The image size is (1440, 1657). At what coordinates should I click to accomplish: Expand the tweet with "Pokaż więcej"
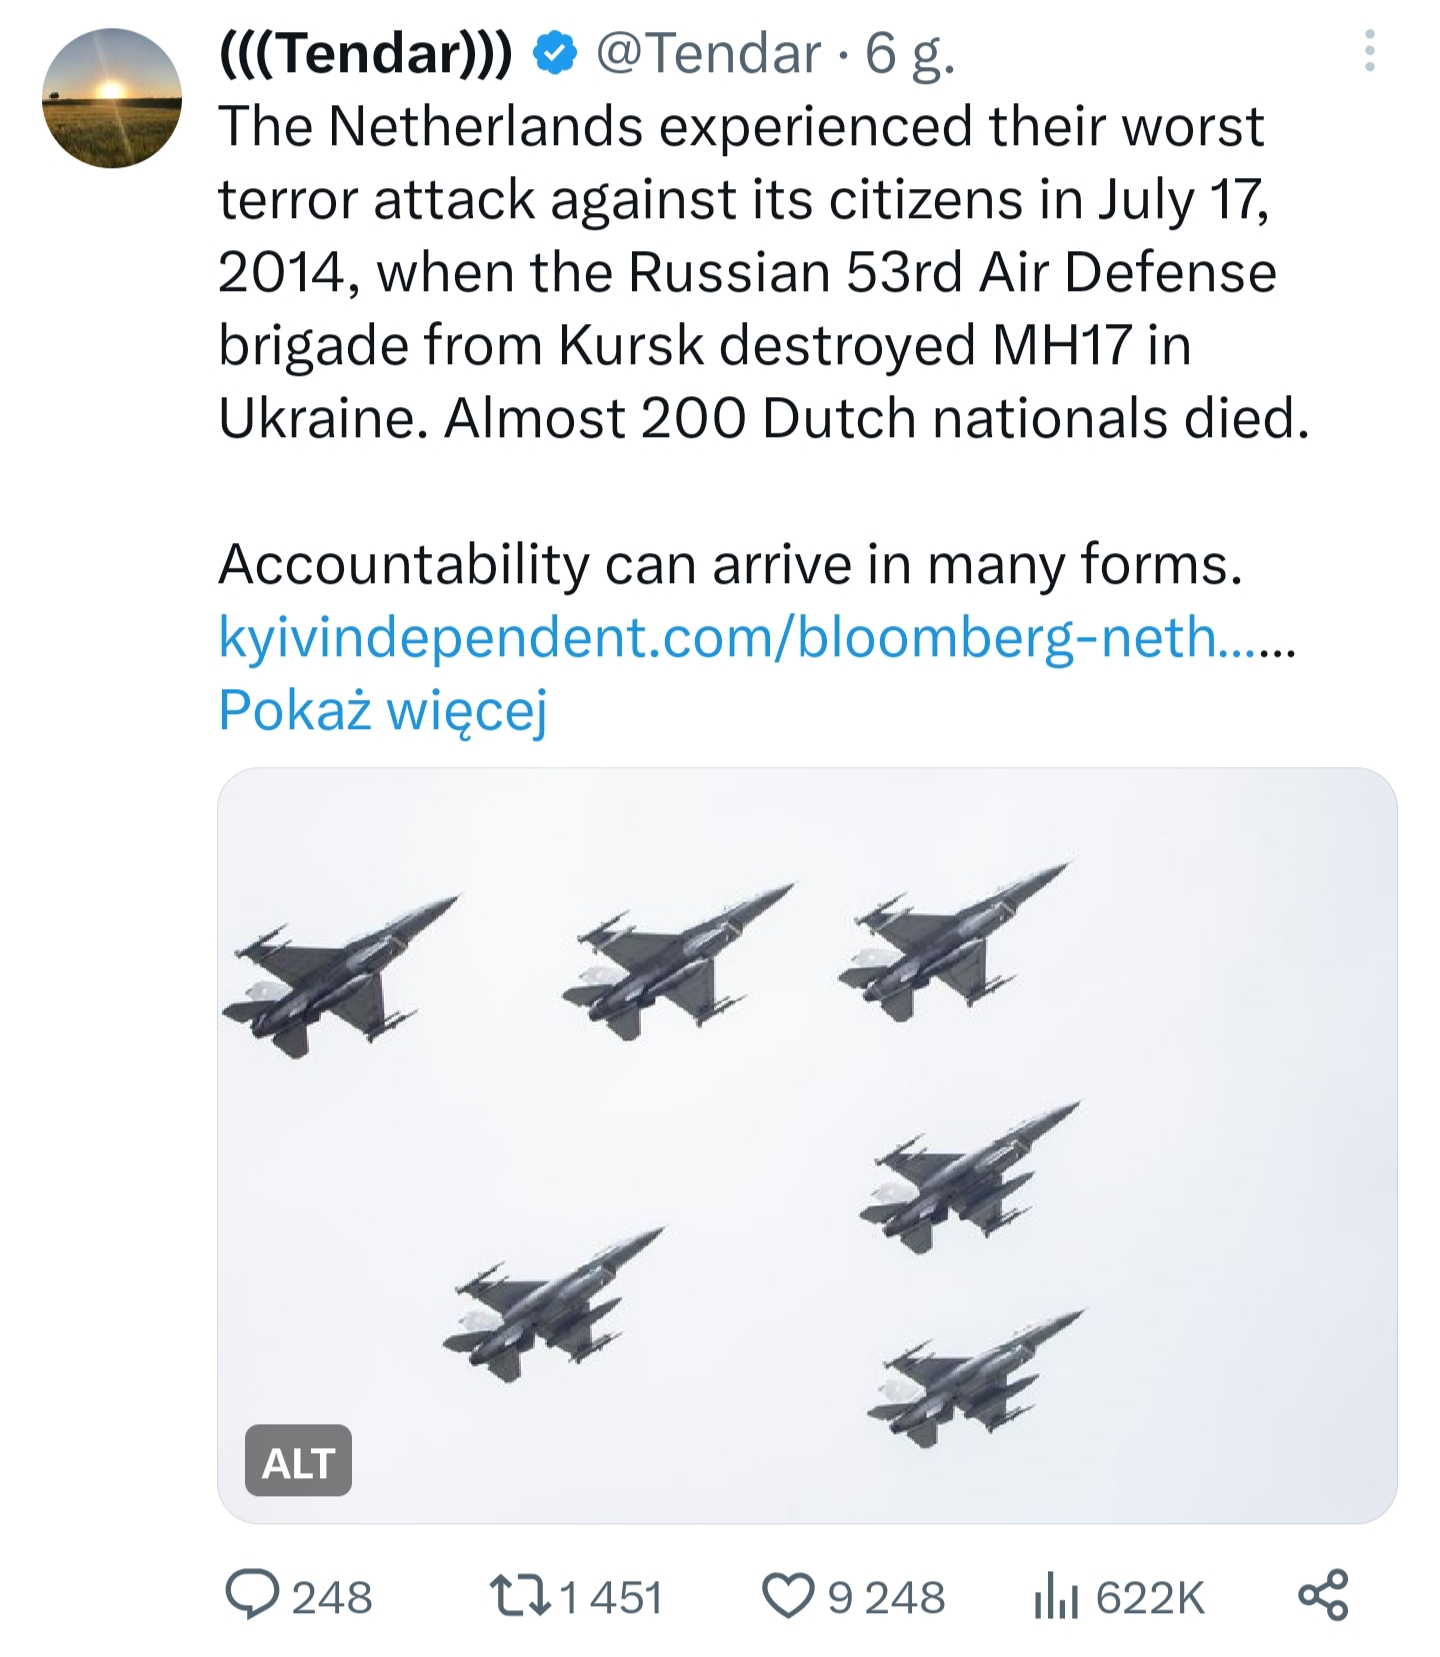point(383,711)
